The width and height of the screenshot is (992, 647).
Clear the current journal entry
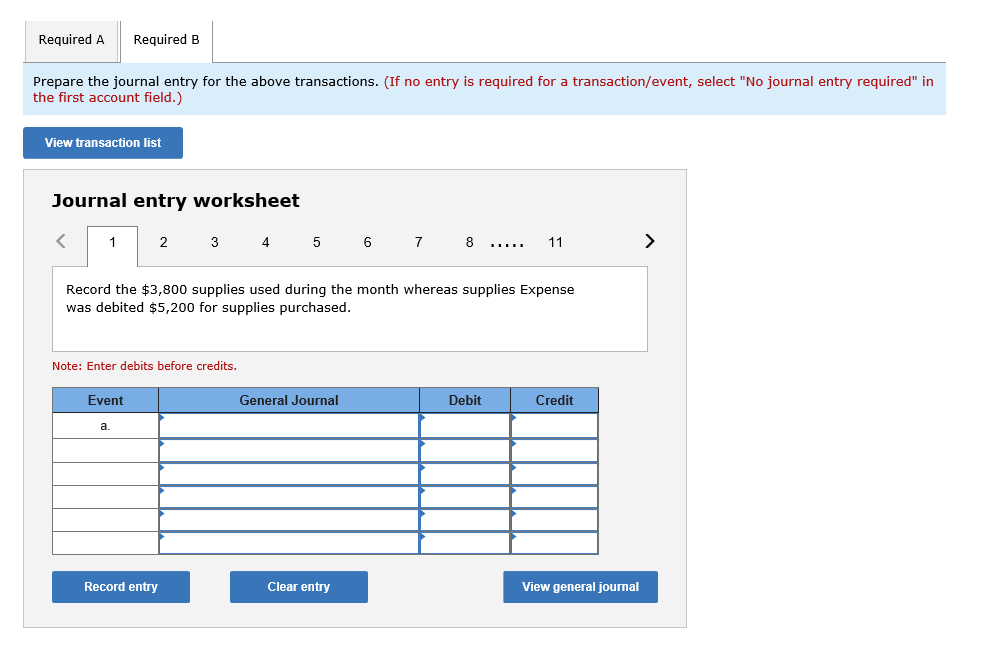298,586
